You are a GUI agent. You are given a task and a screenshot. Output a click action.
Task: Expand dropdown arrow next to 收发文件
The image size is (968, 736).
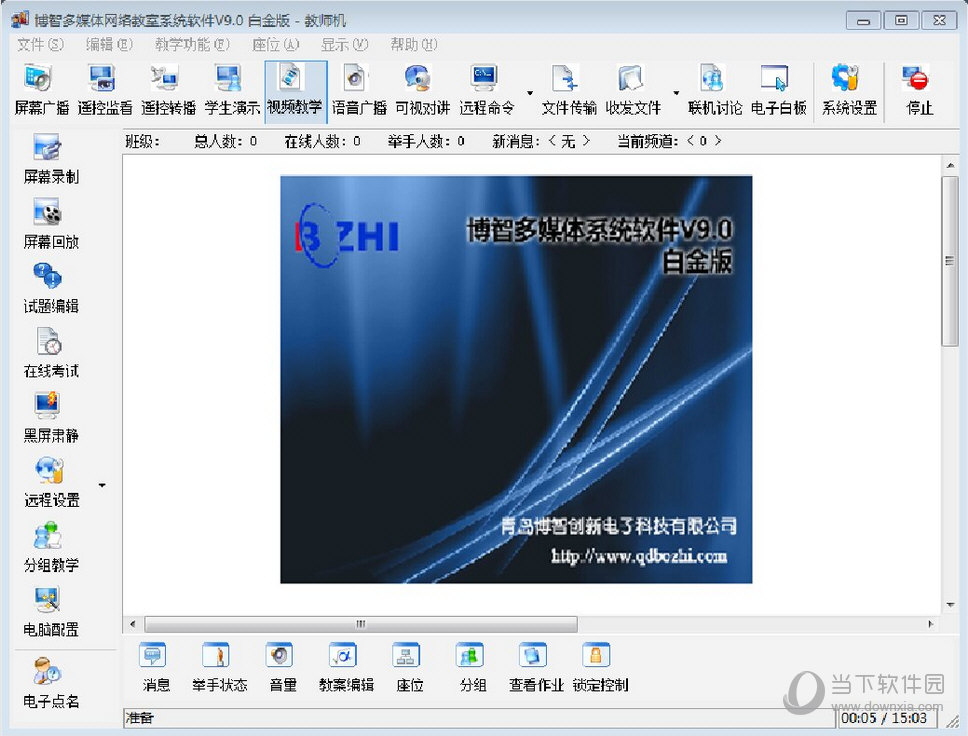tap(676, 93)
